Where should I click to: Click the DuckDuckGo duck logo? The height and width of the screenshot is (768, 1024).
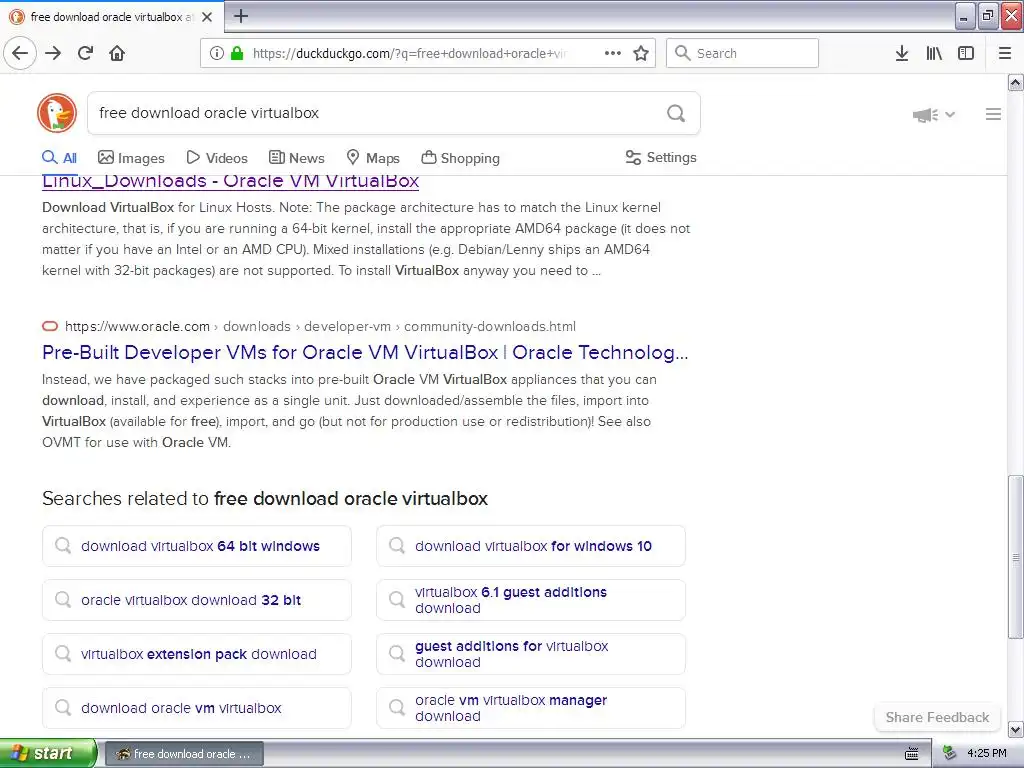click(57, 113)
